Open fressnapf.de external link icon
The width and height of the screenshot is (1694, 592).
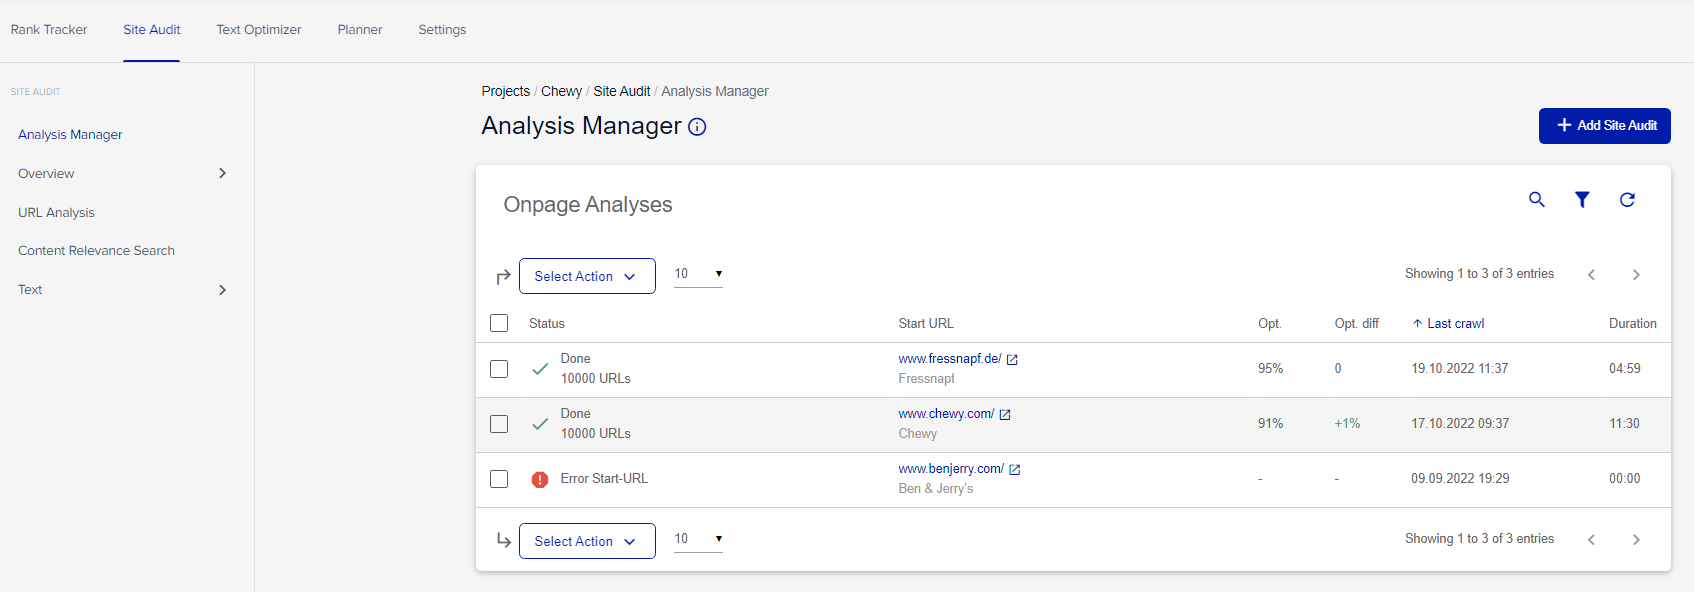[x=1012, y=360]
